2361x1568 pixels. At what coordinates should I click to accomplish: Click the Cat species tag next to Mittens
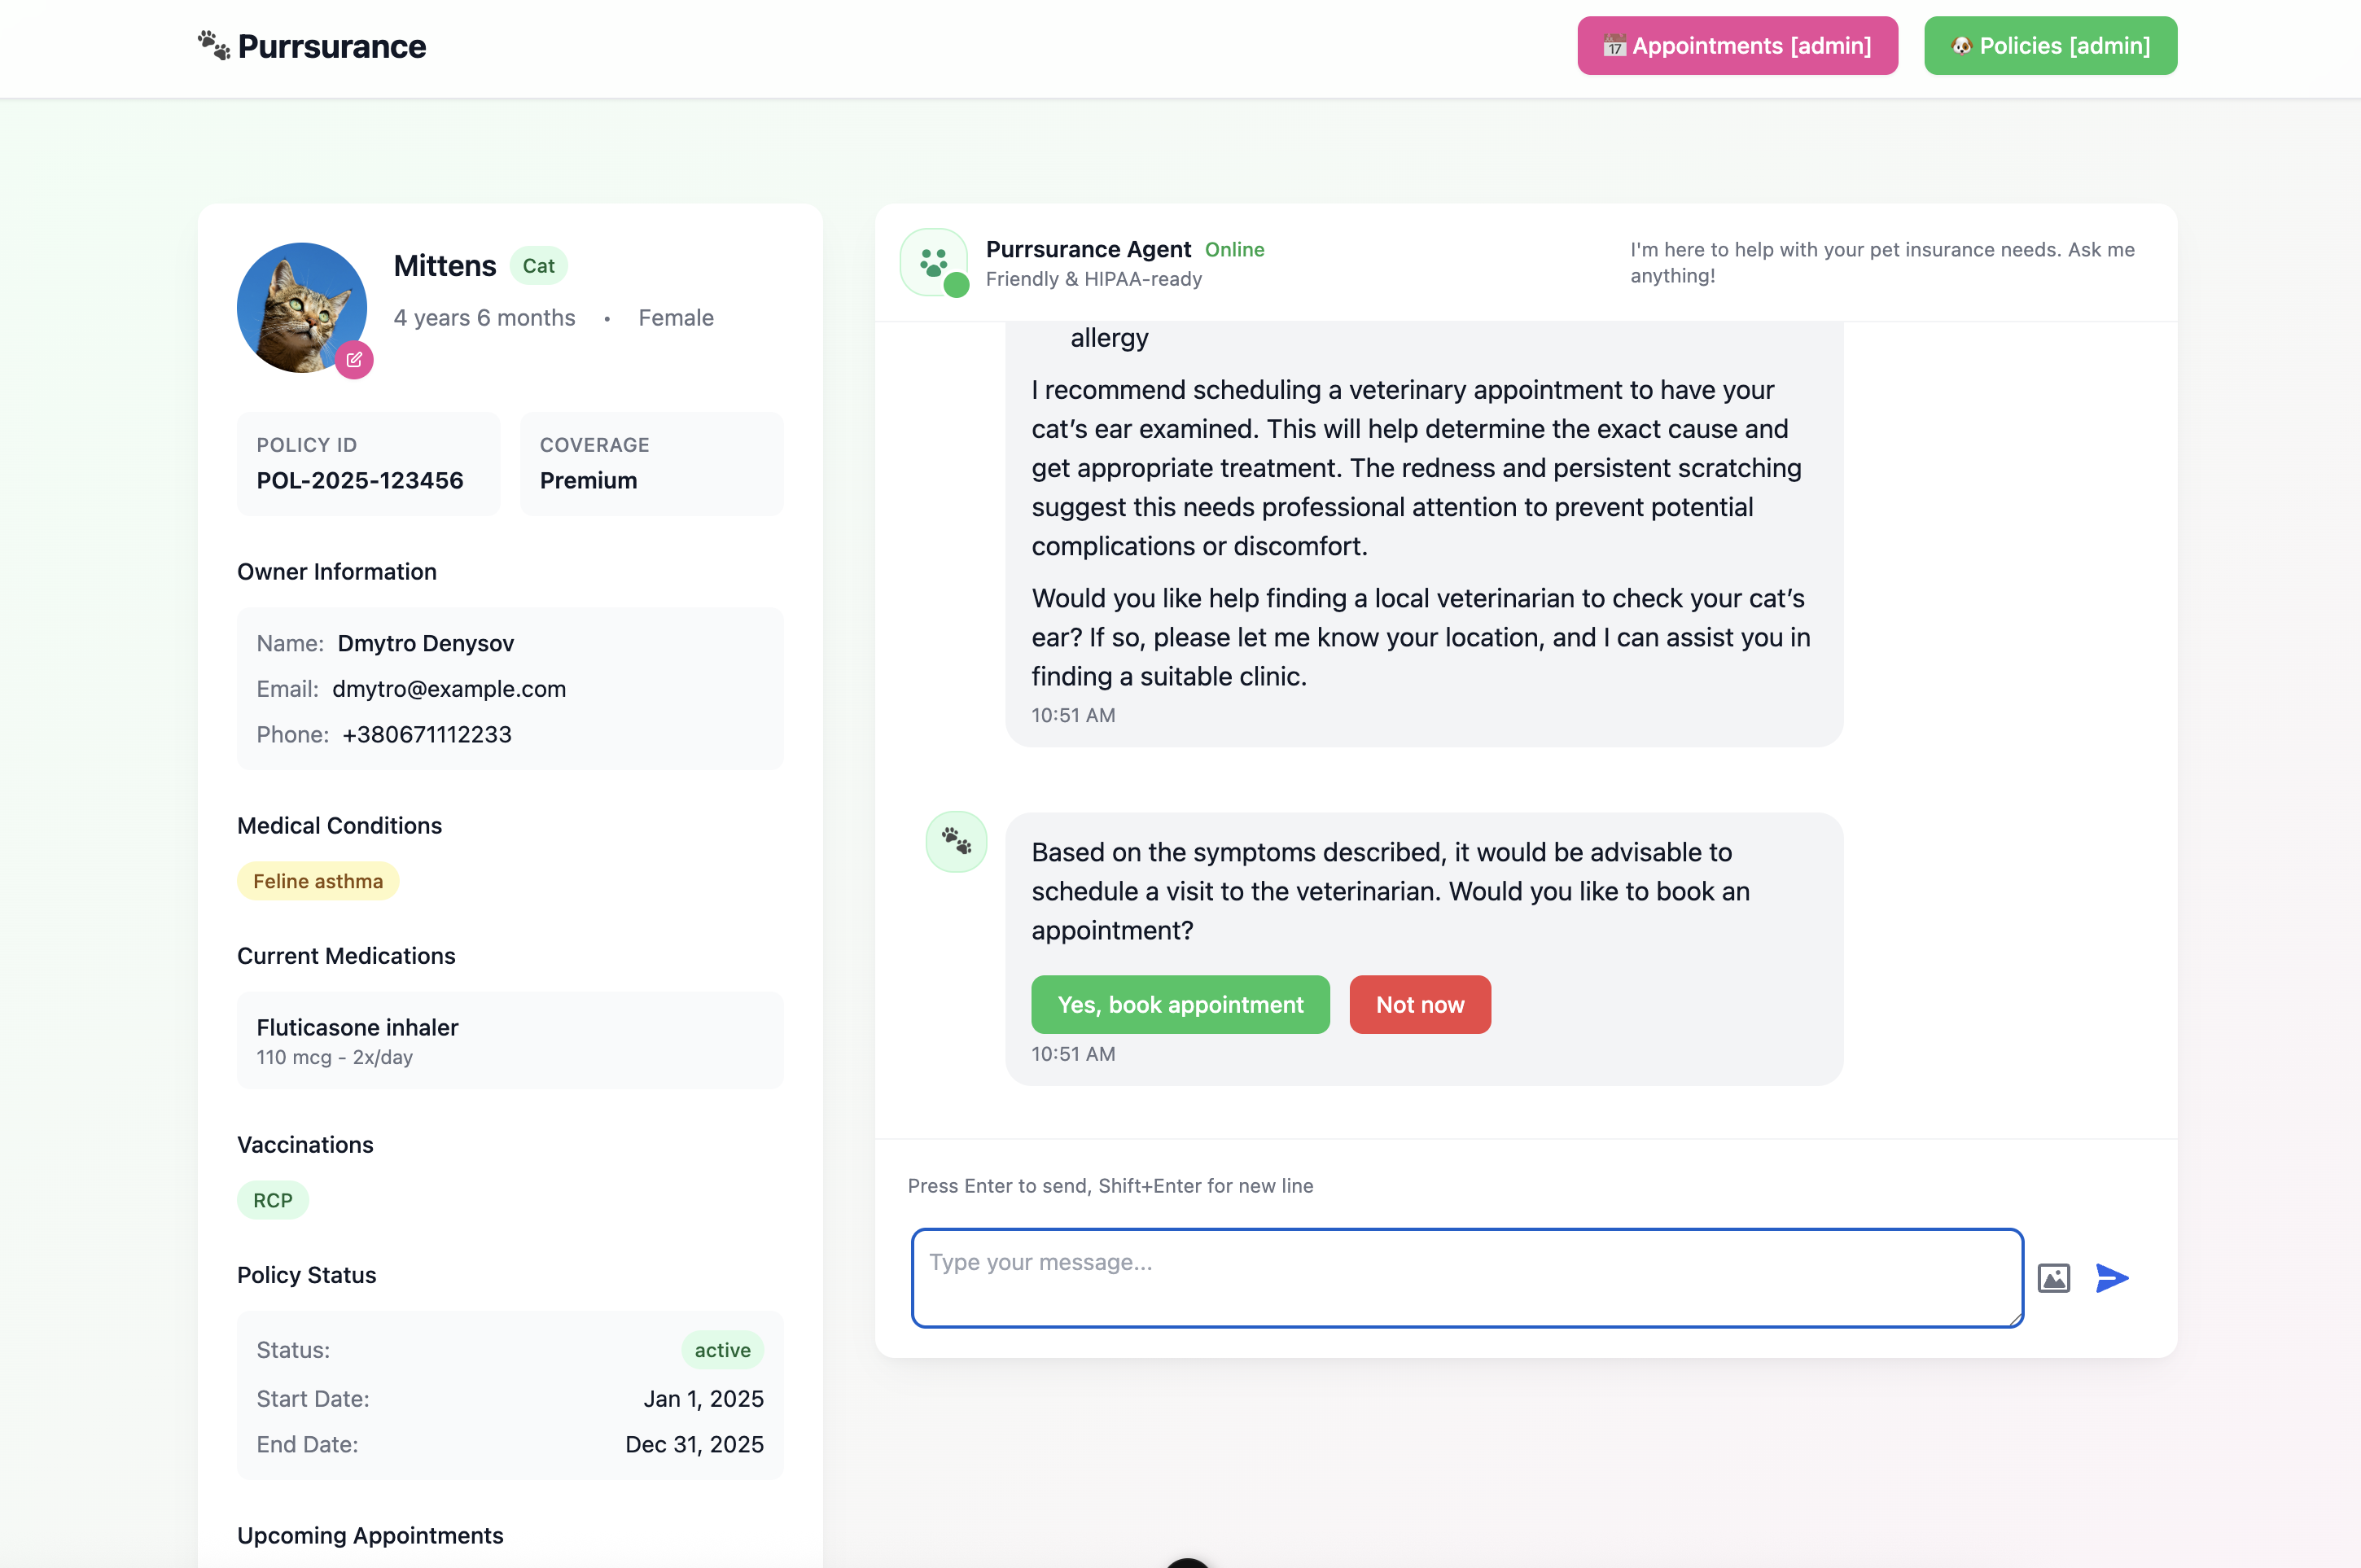(x=538, y=266)
